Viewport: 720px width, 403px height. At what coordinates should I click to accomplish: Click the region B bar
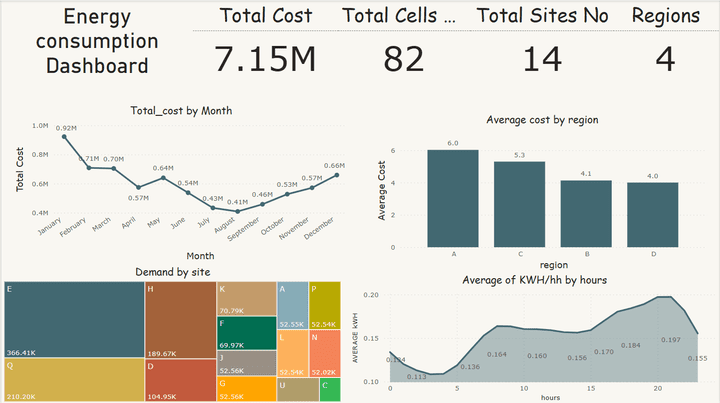coord(586,214)
